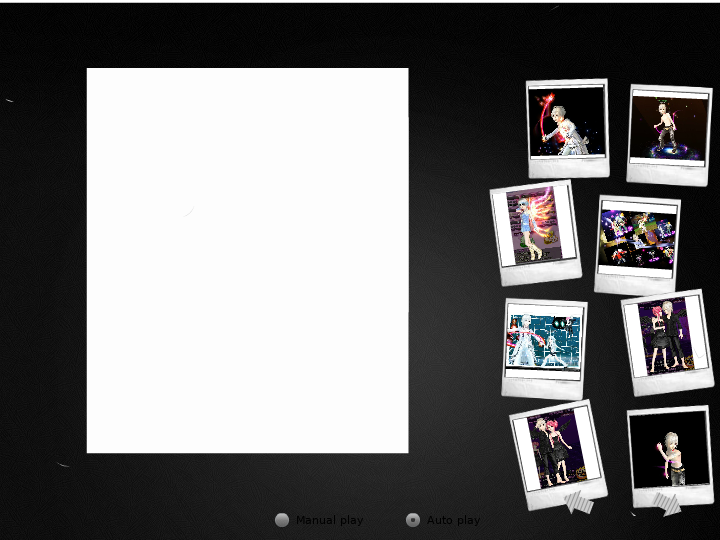
Task: Click caption strip under teal background photo
Action: [542, 387]
